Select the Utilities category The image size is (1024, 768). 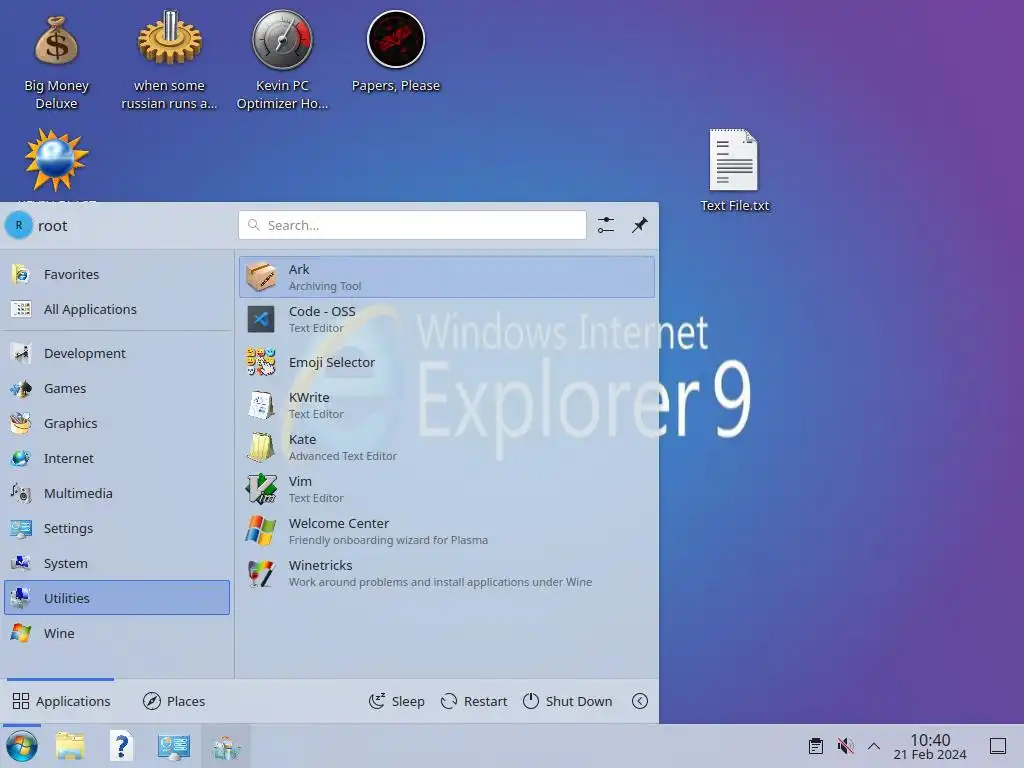117,598
